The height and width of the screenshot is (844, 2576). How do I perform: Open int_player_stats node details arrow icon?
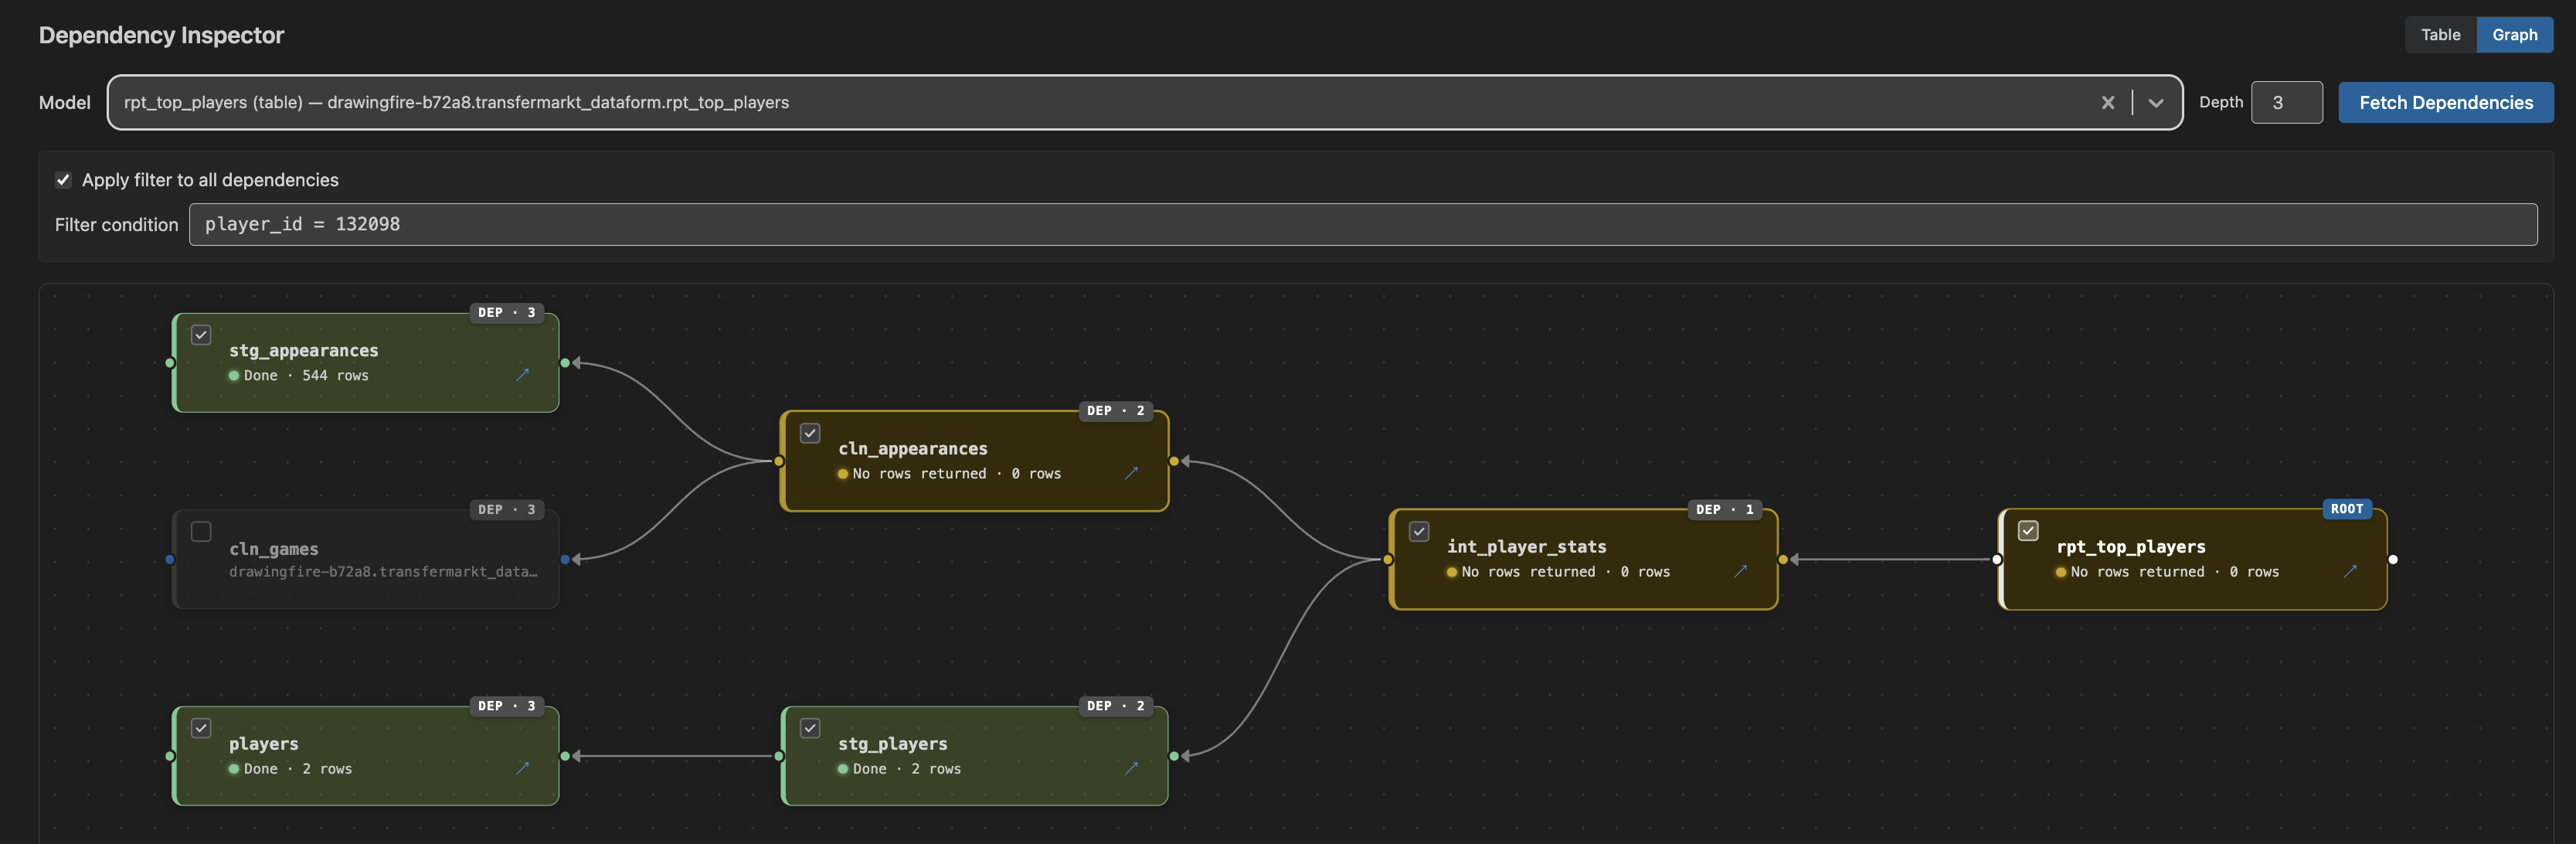(x=1740, y=571)
